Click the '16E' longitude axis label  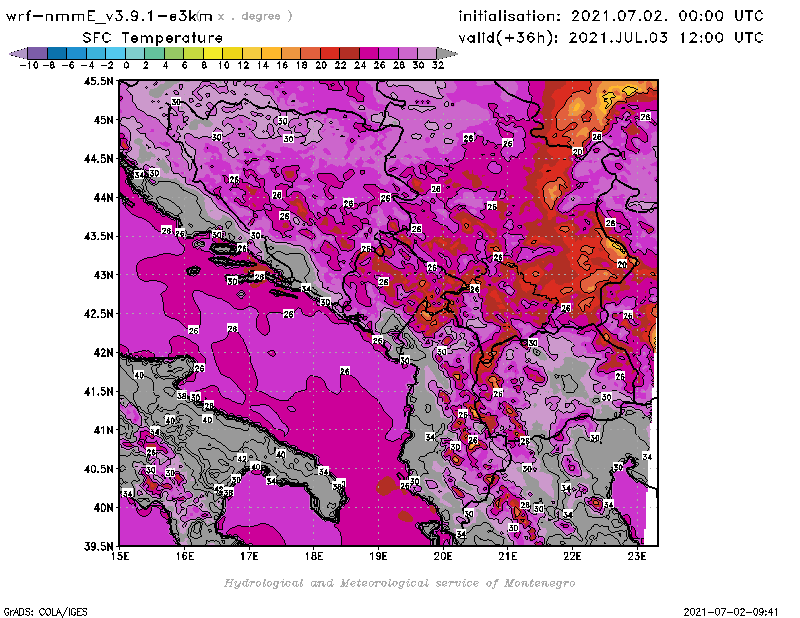(x=185, y=556)
